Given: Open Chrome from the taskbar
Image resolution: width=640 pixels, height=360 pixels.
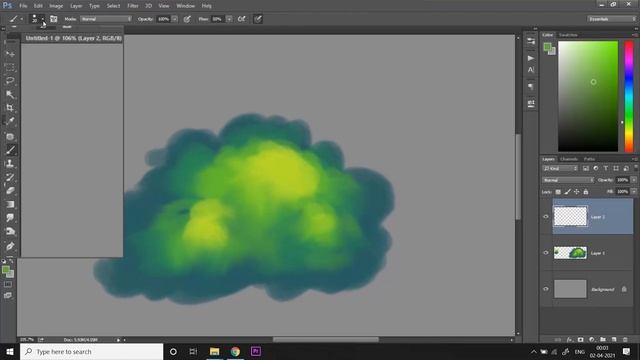Looking at the screenshot, I should 235,351.
